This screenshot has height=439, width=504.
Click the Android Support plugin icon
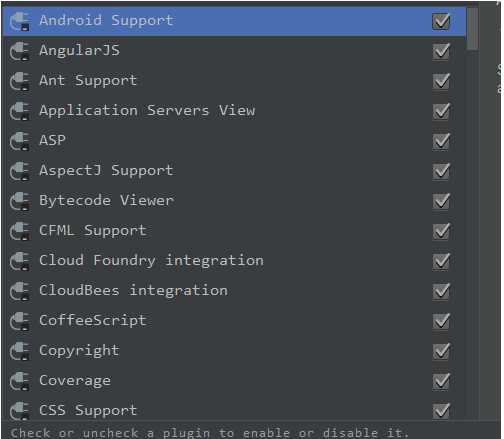[x=20, y=22]
